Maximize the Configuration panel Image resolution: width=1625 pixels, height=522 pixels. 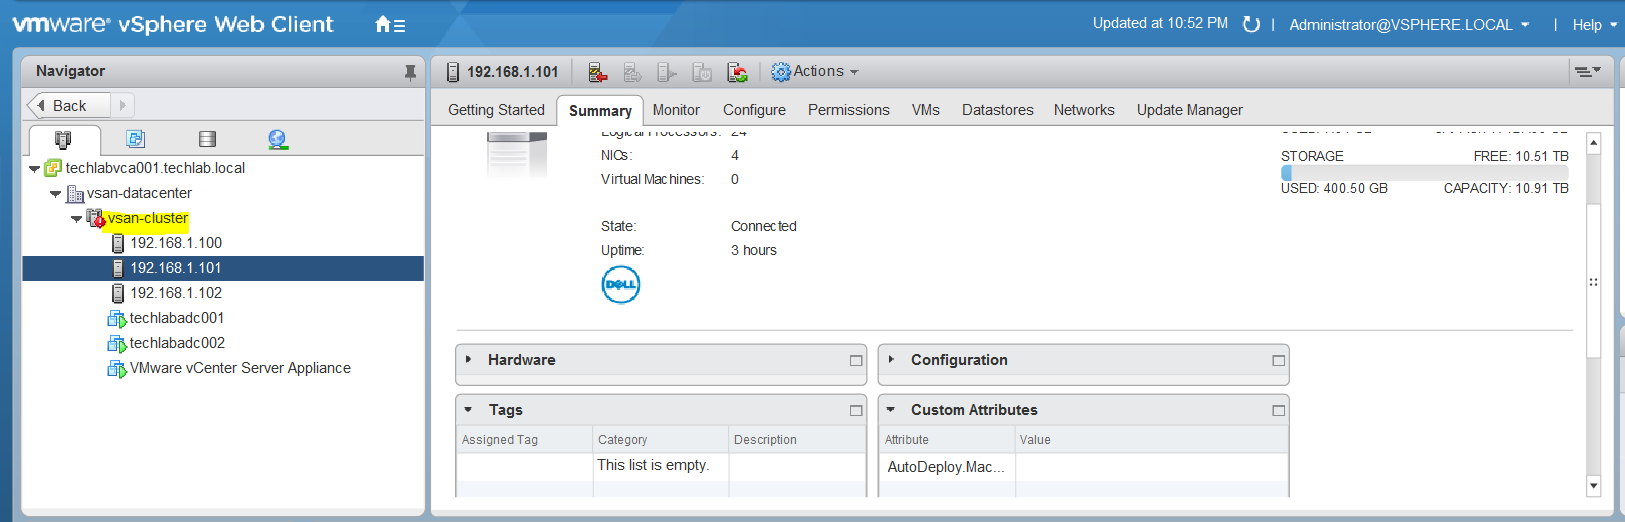pyautogui.click(x=1278, y=361)
